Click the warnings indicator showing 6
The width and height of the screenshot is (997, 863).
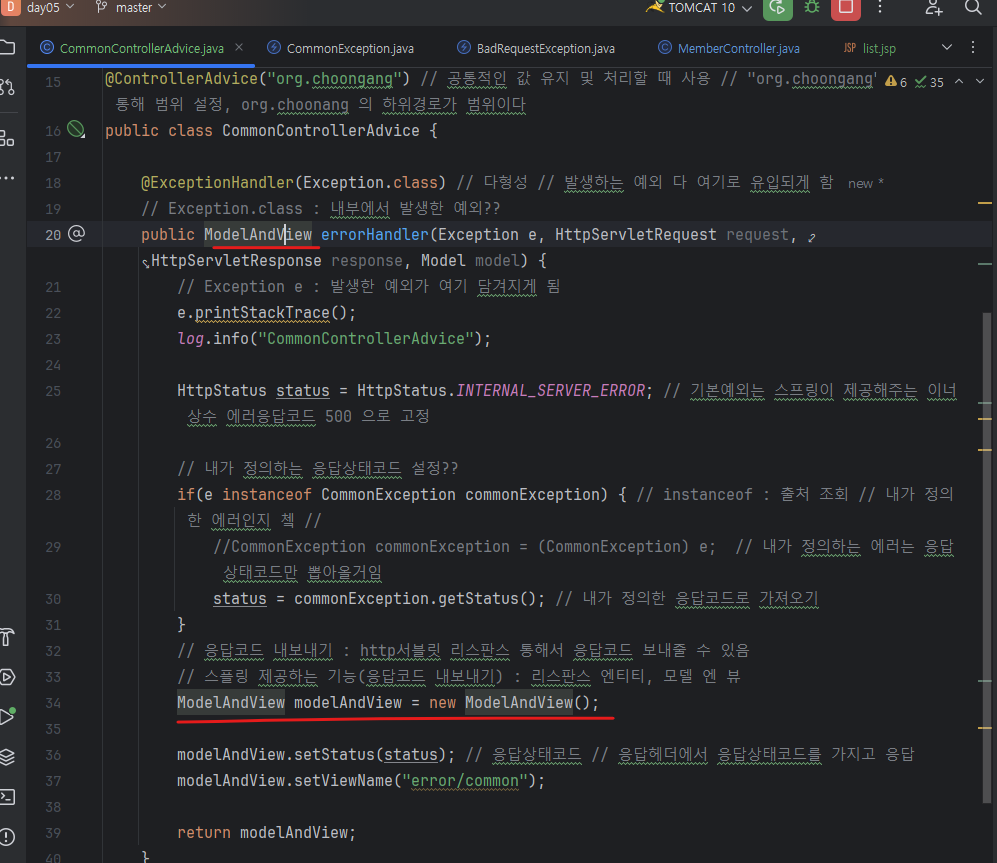click(896, 82)
